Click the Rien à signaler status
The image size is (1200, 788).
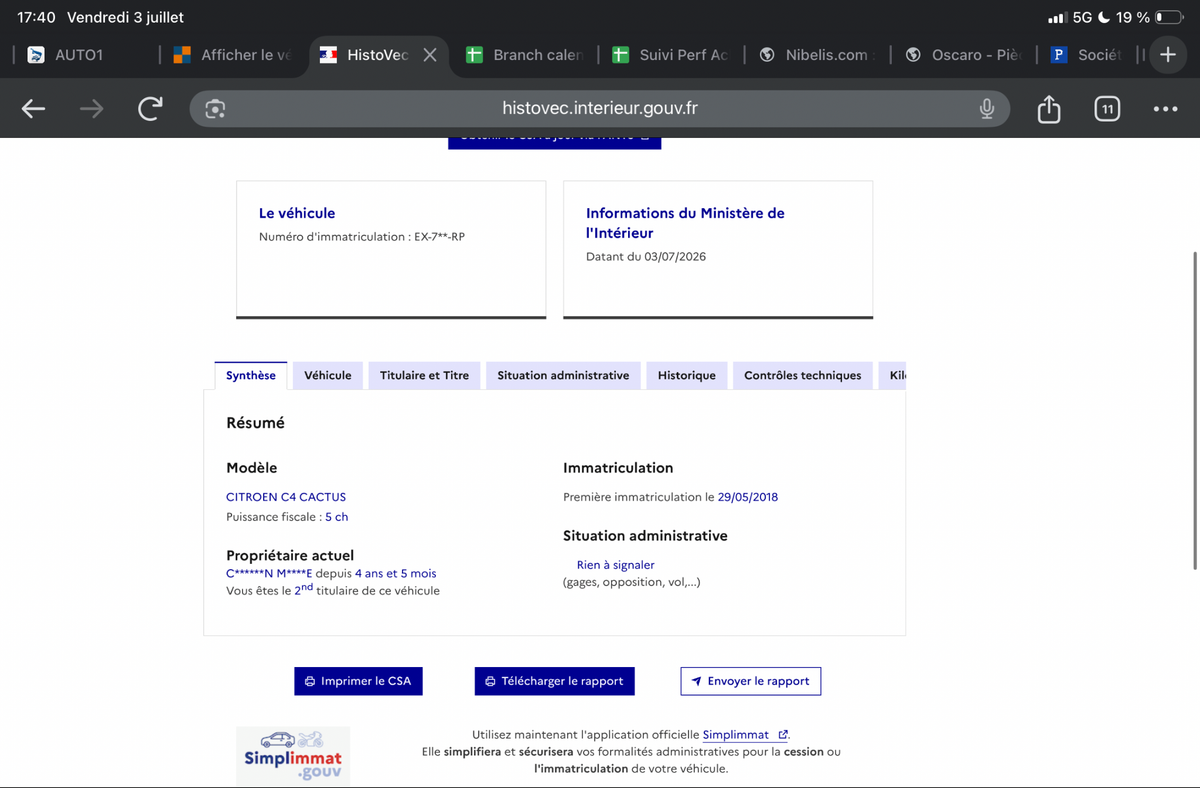(x=616, y=565)
